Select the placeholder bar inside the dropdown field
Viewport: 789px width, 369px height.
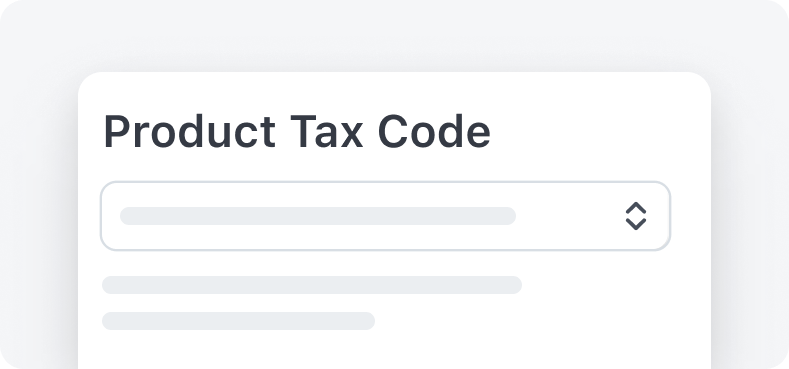pyautogui.click(x=318, y=216)
